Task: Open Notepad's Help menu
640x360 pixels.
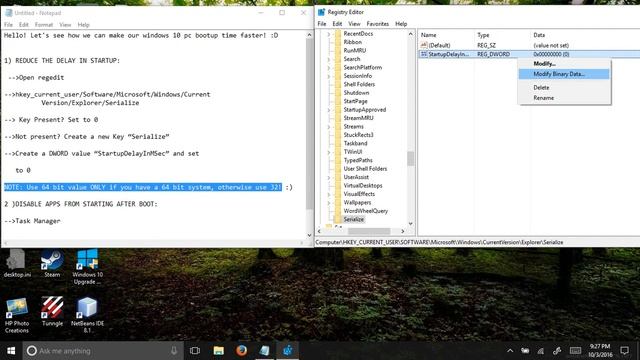Action: coord(83,24)
